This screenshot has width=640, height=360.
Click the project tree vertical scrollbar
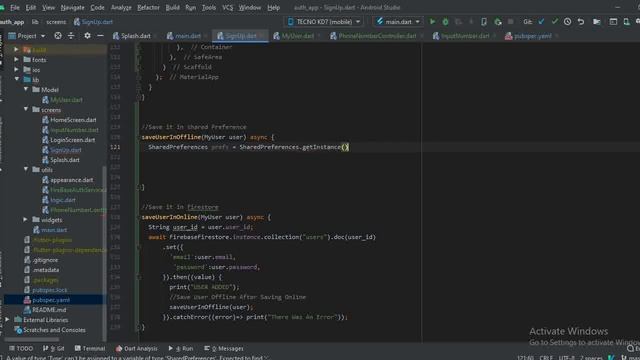coord(104,253)
